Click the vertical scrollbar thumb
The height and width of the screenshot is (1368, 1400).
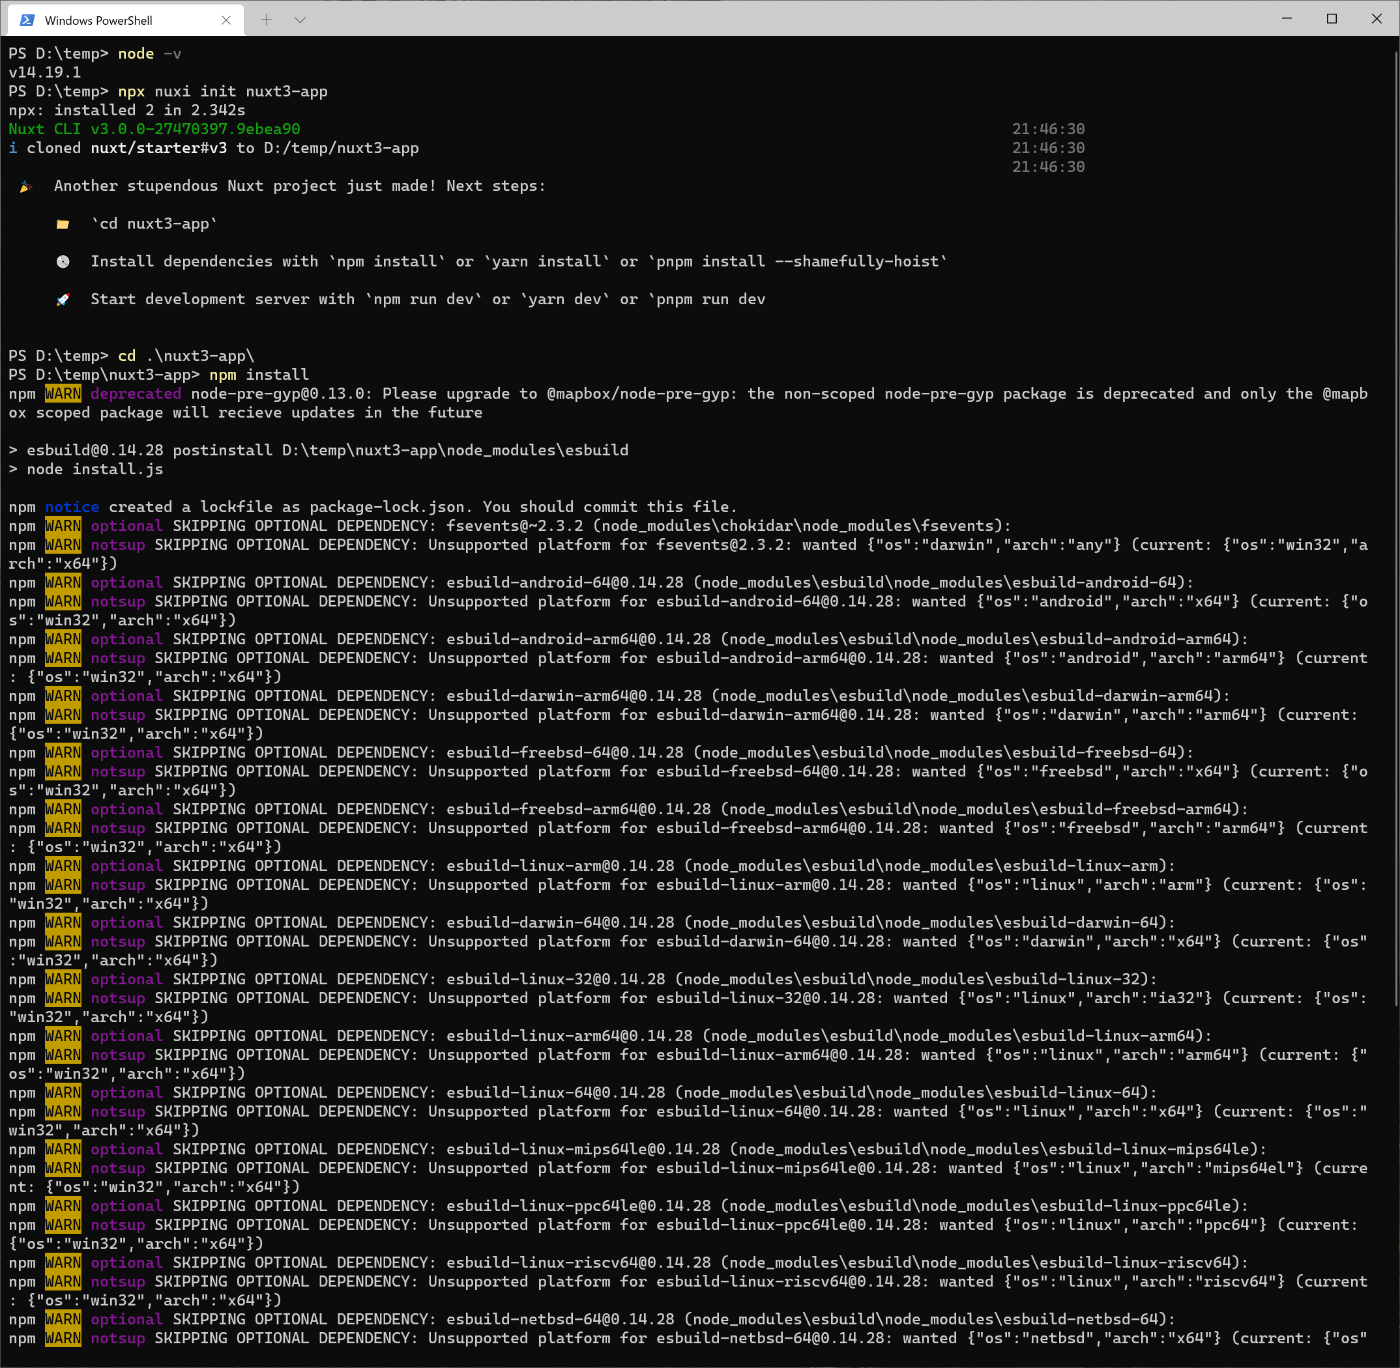1395,528
